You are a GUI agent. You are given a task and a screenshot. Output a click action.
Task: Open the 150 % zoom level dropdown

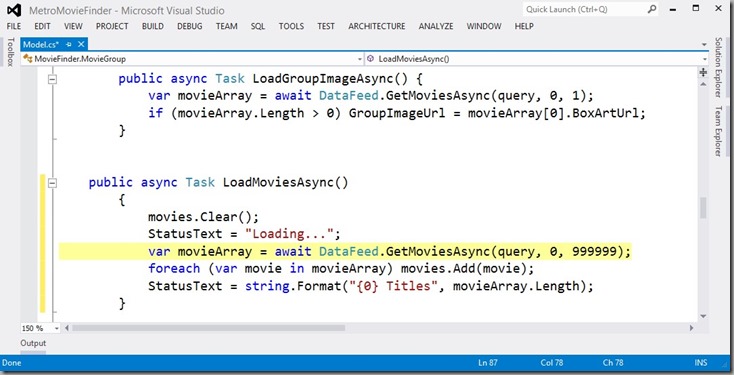(57, 328)
